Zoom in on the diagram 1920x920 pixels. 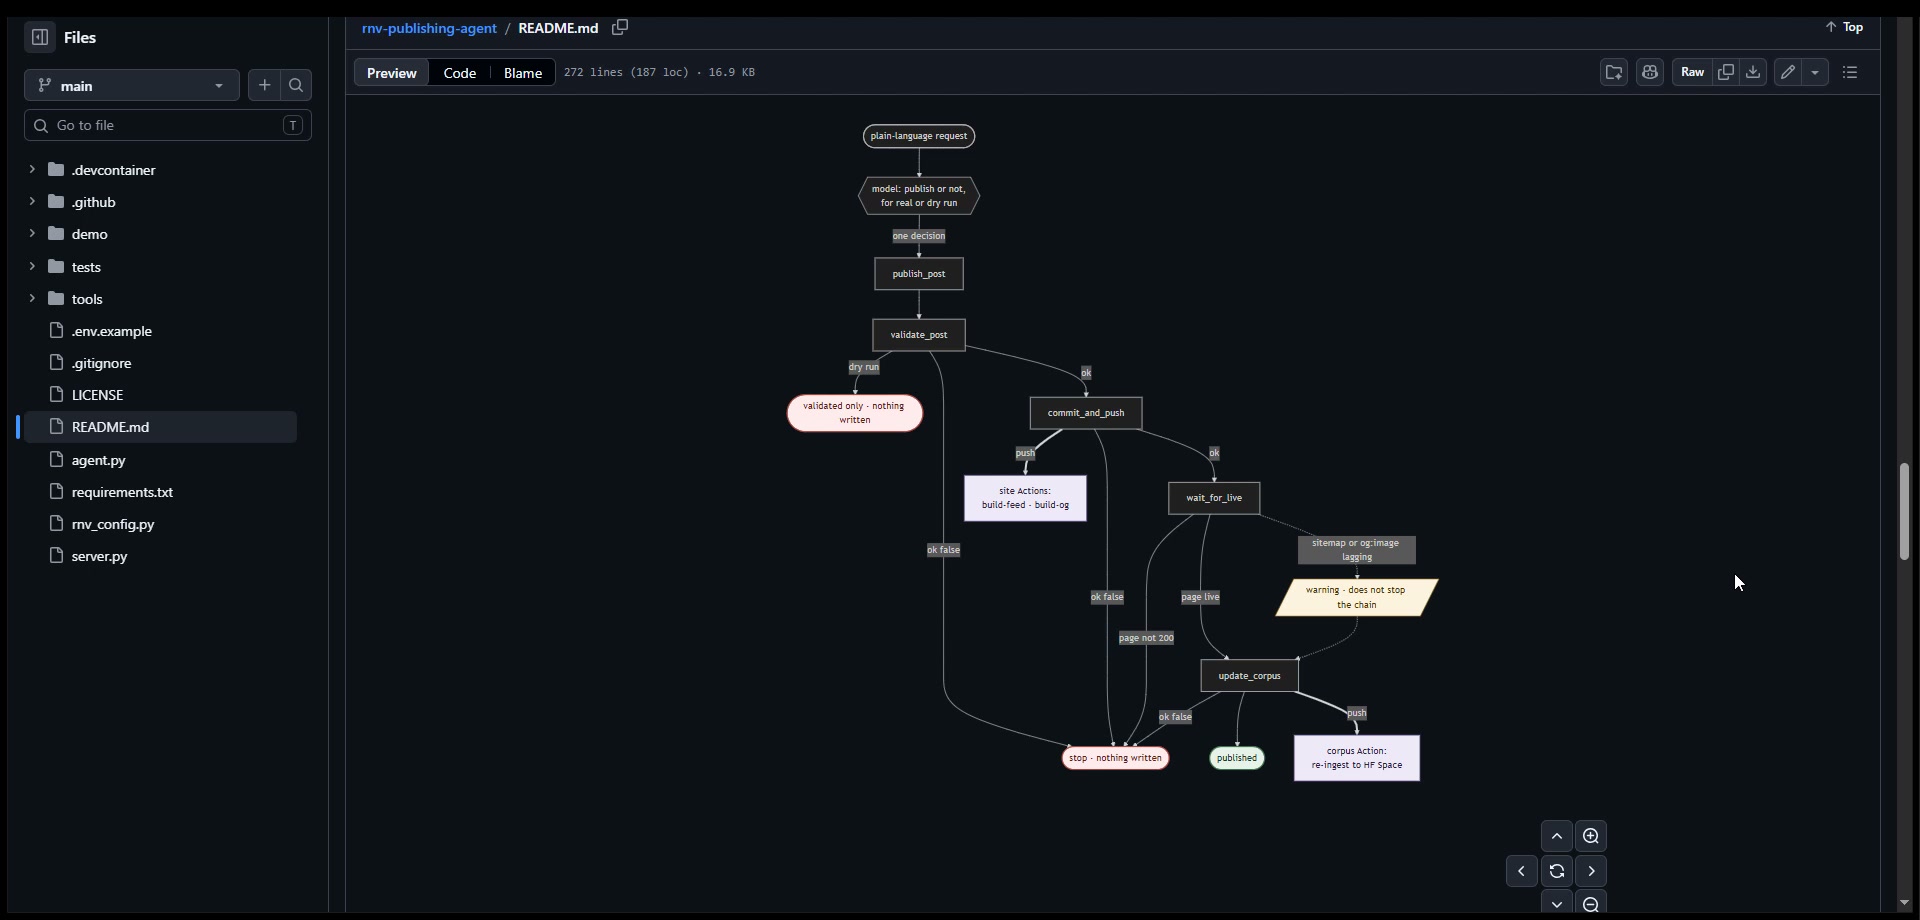click(1591, 836)
